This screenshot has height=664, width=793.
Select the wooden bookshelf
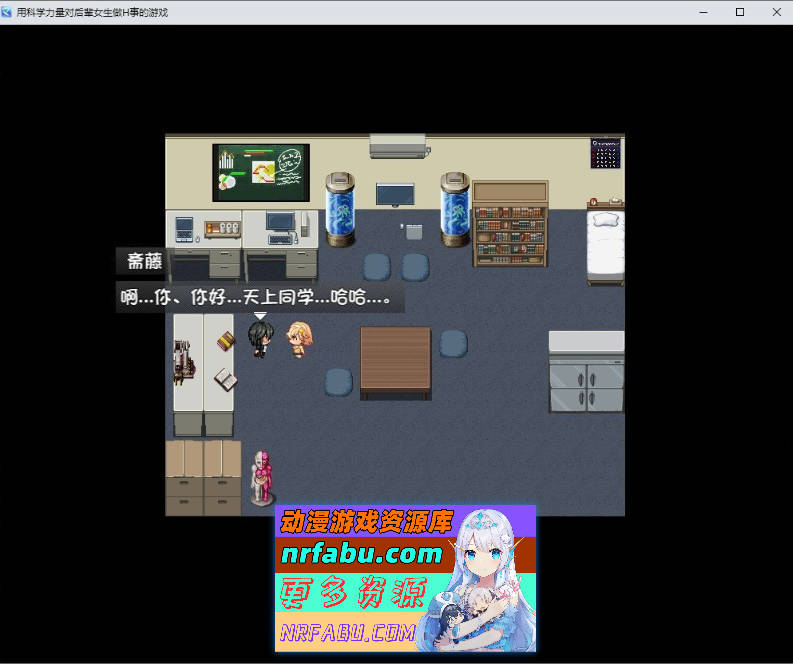point(510,223)
